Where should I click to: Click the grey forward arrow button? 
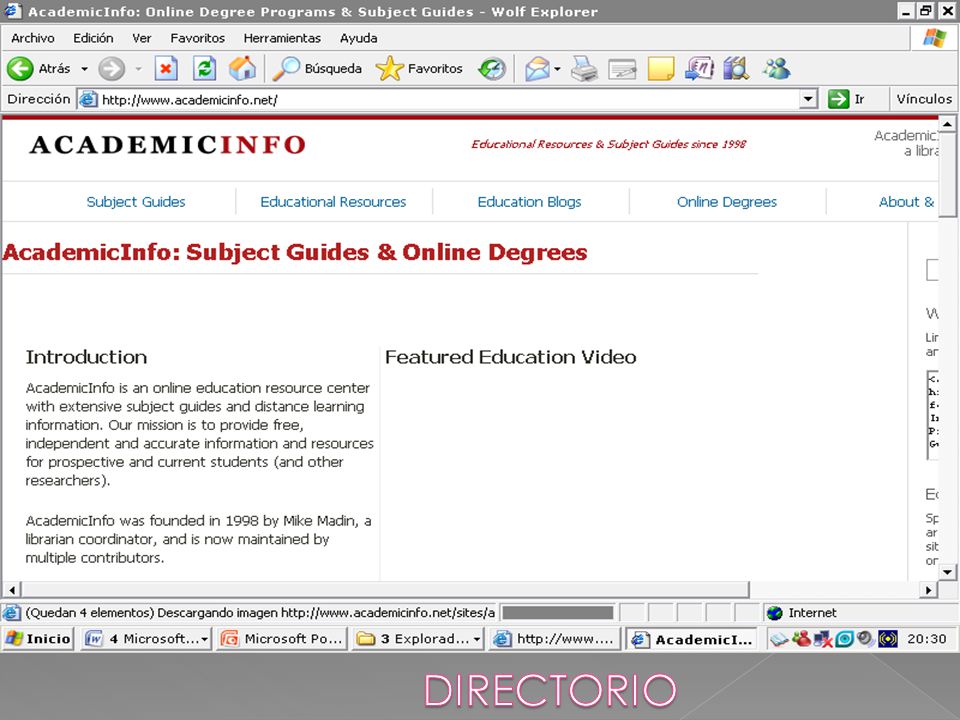(x=111, y=69)
